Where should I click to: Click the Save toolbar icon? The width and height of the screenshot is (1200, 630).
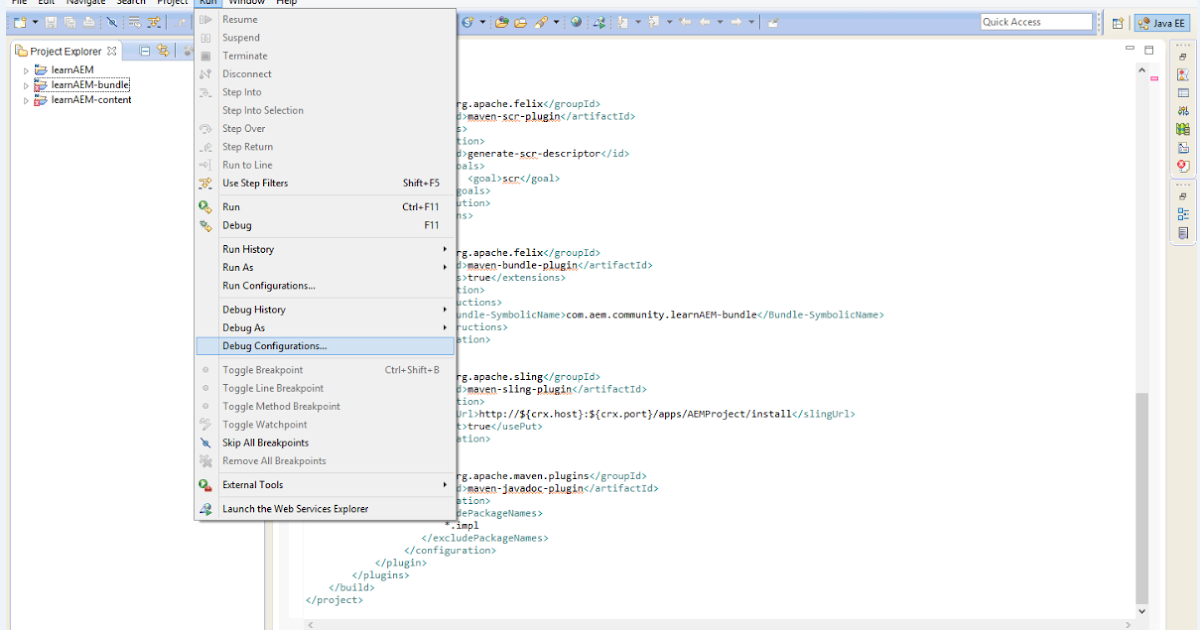(52, 22)
